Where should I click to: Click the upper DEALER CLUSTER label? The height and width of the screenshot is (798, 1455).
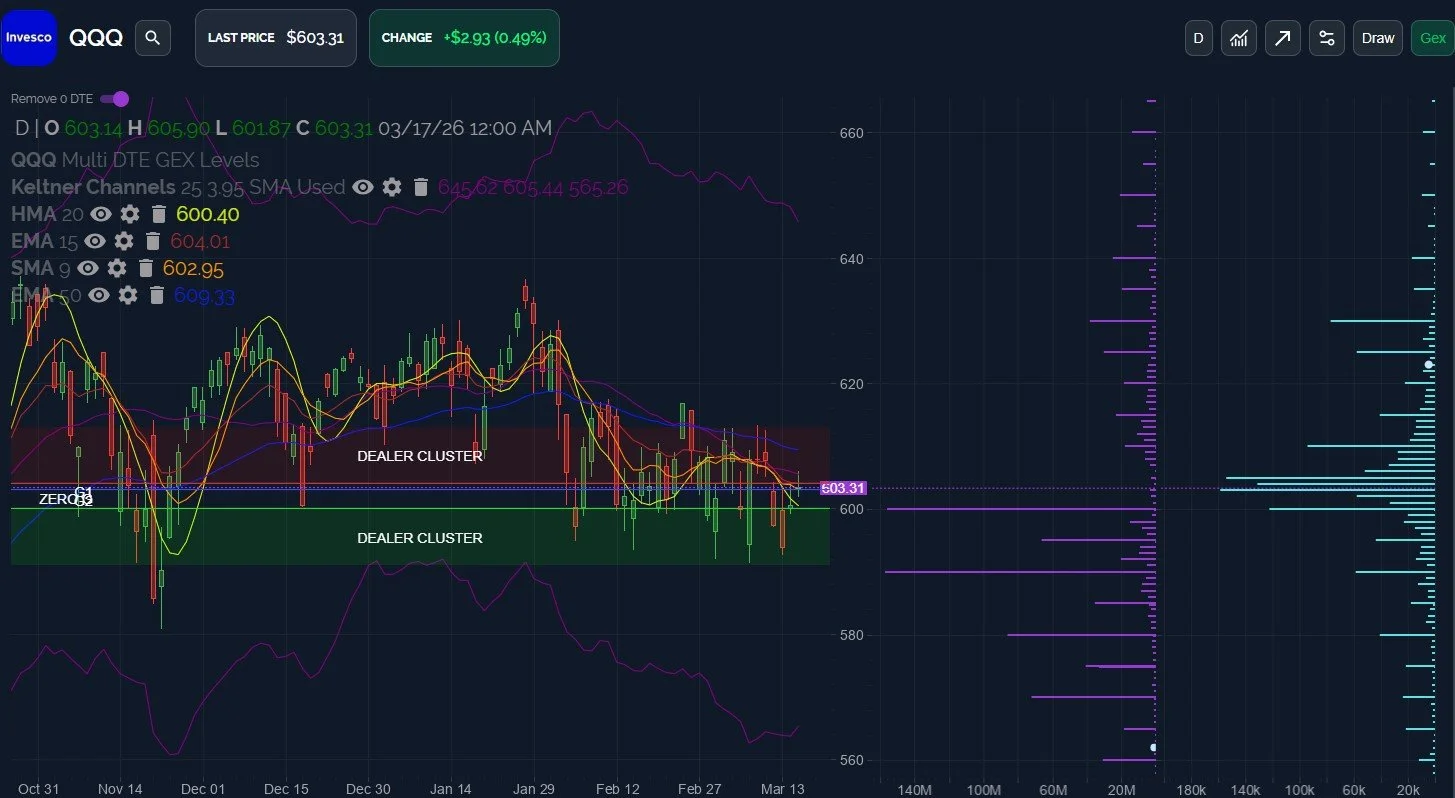click(x=420, y=456)
